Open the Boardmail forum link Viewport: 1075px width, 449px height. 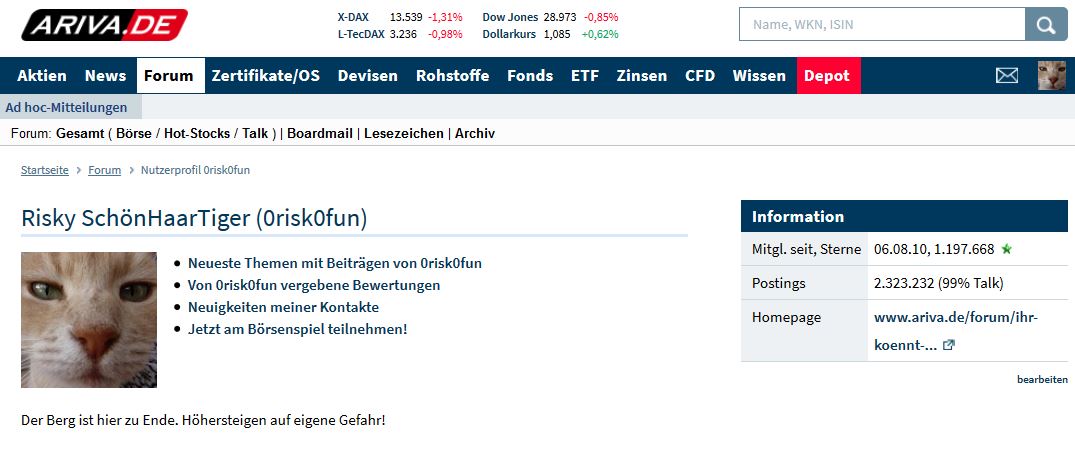point(319,134)
